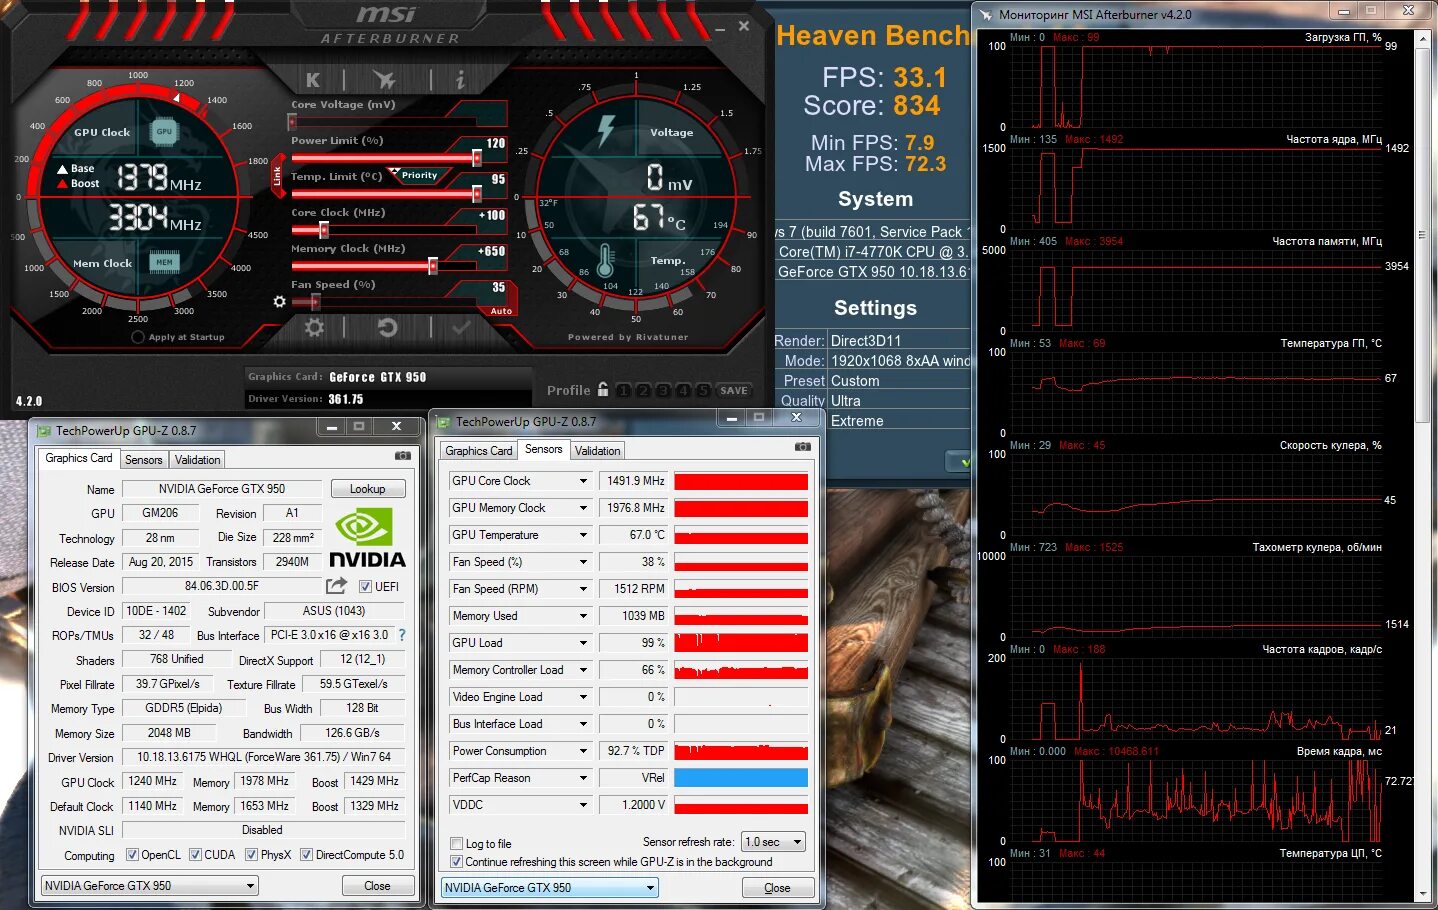The height and width of the screenshot is (910, 1438).
Task: Open Fan Speed (RPM) sensor dropdown
Action: point(584,589)
